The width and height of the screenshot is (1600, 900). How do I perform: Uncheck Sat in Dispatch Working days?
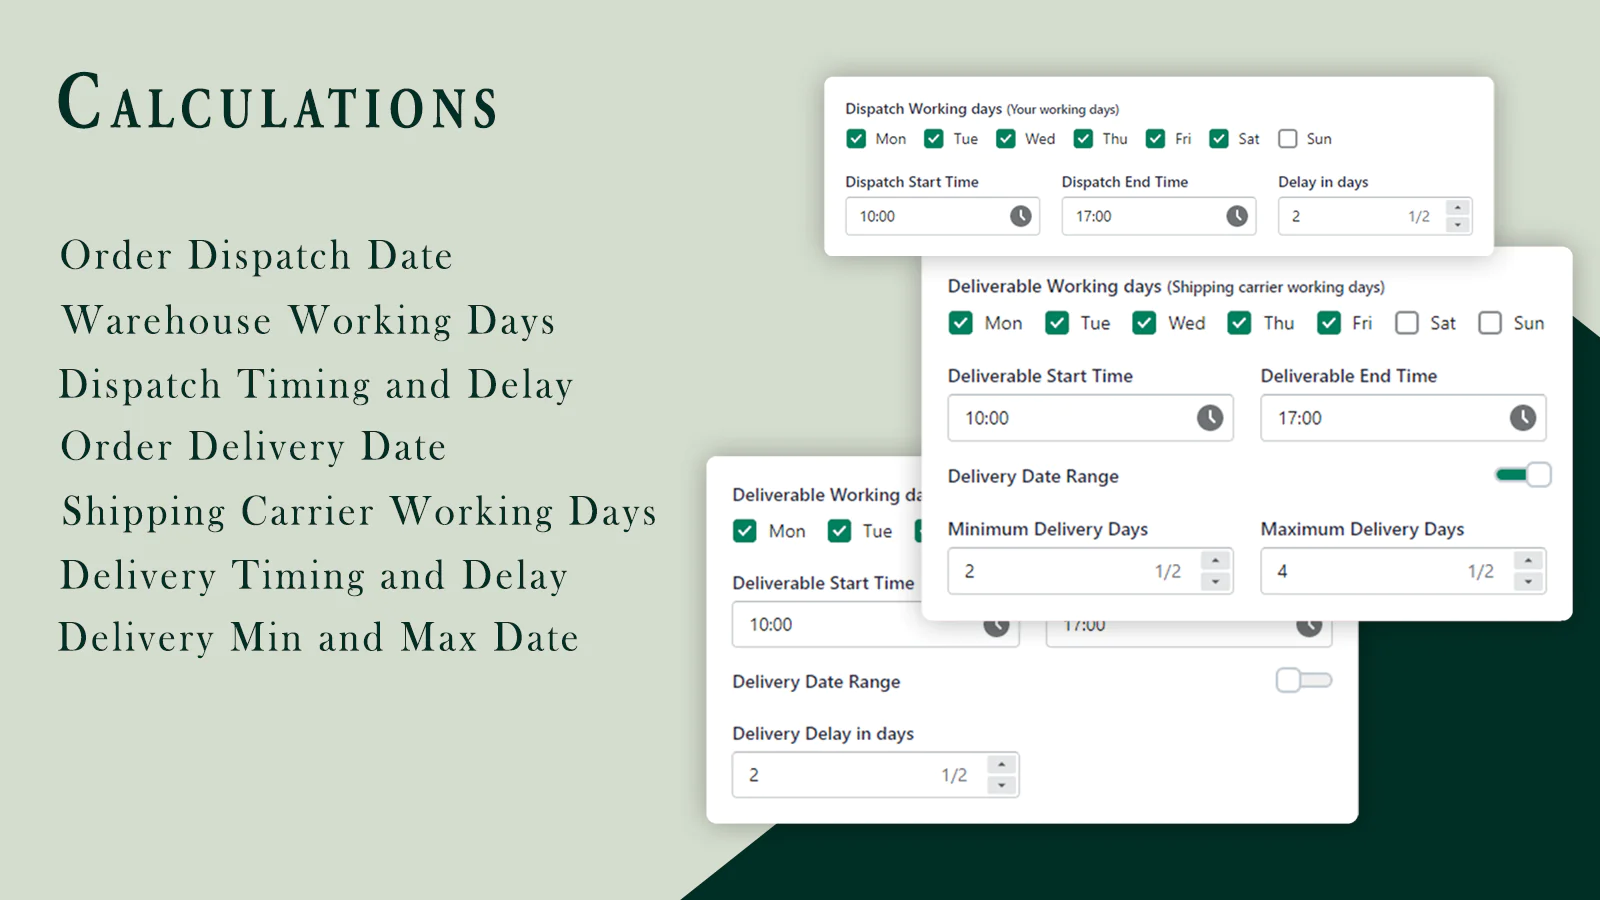[1219, 139]
